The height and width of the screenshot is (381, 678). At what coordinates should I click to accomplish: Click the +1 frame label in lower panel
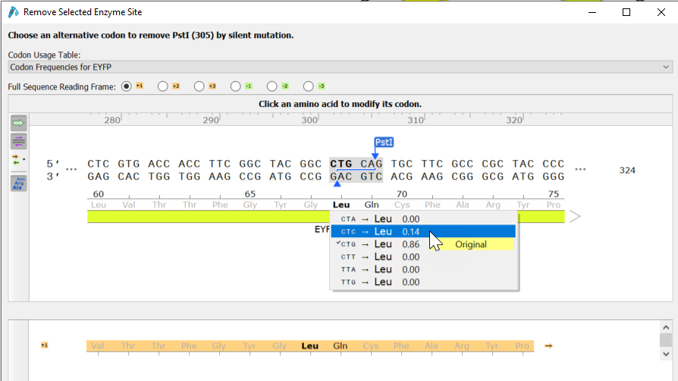[44, 345]
